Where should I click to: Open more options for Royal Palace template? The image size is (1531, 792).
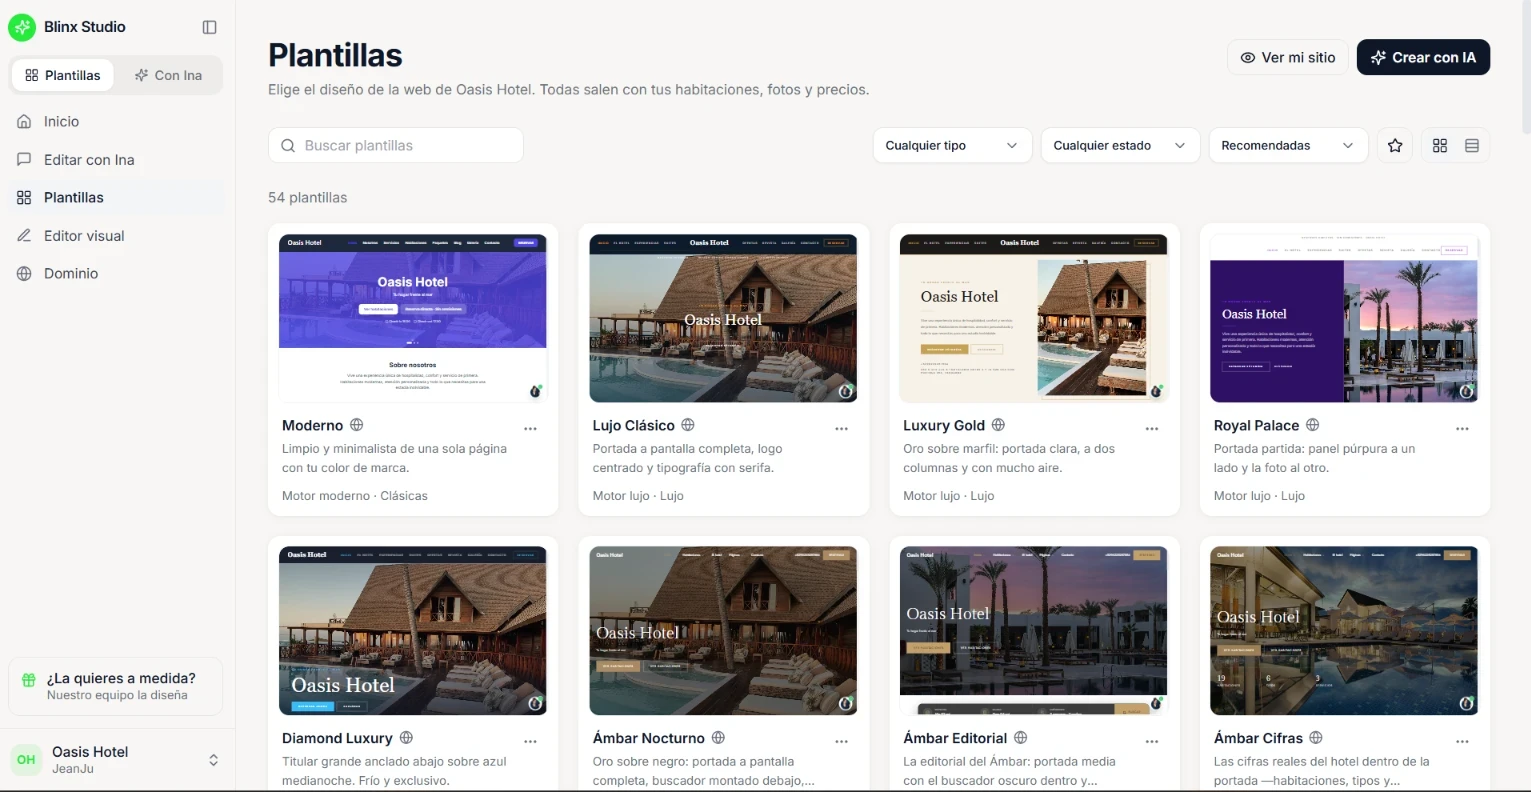click(x=1463, y=428)
